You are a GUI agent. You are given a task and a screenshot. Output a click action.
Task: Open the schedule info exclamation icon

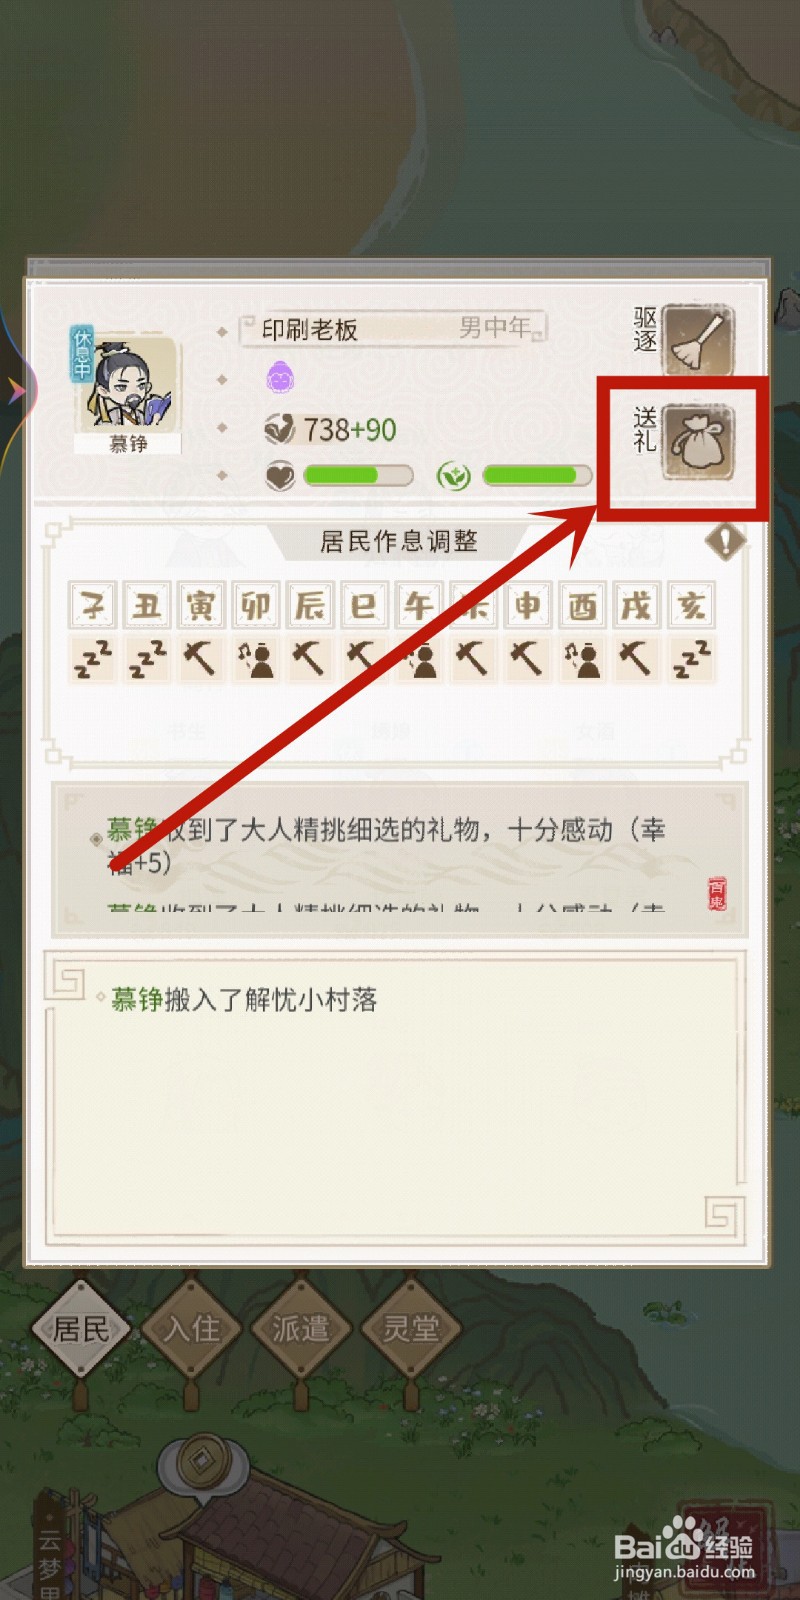[725, 542]
